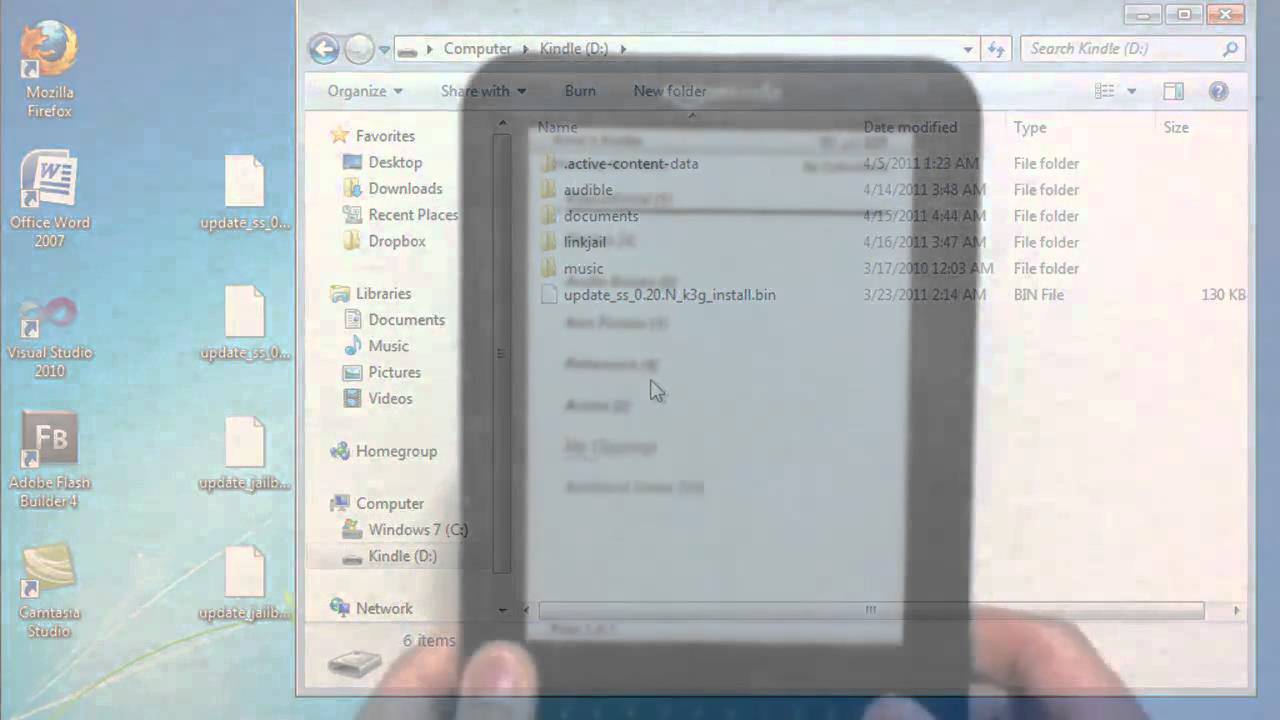The image size is (1280, 720).
Task: Create a folder with New folder button
Action: click(670, 91)
